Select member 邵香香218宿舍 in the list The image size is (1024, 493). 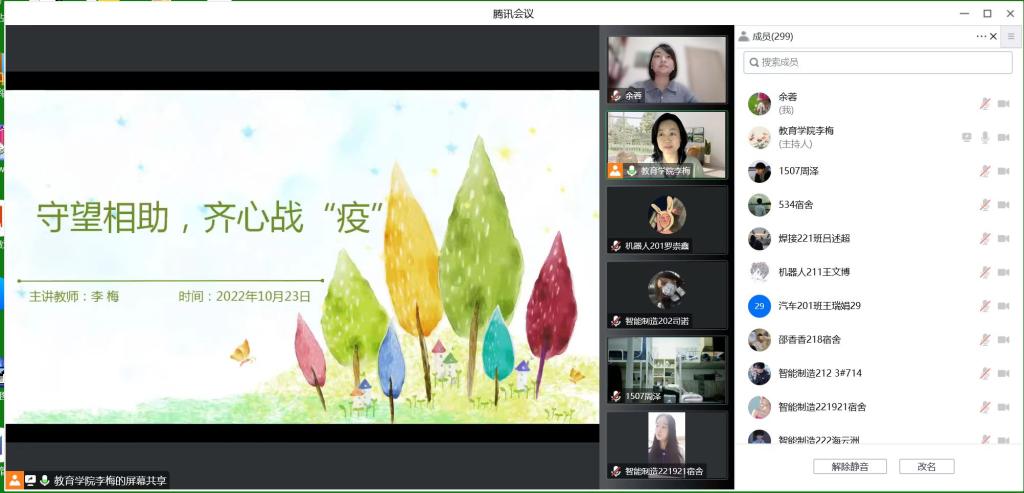(x=810, y=340)
